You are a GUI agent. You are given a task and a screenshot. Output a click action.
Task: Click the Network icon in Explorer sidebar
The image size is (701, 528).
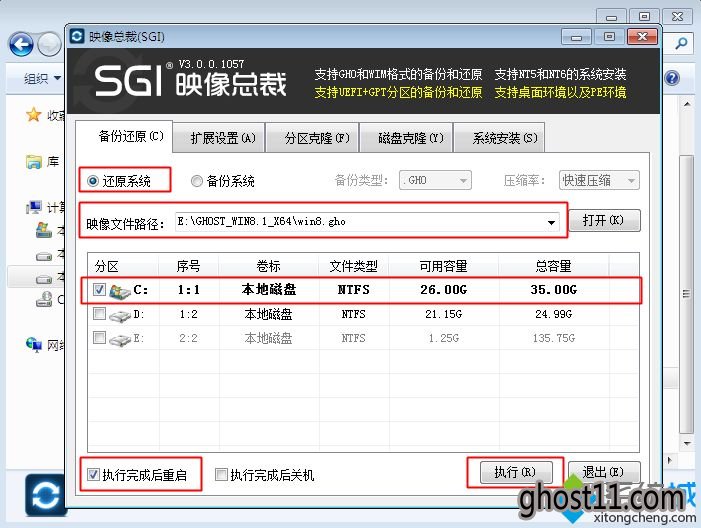tap(34, 344)
